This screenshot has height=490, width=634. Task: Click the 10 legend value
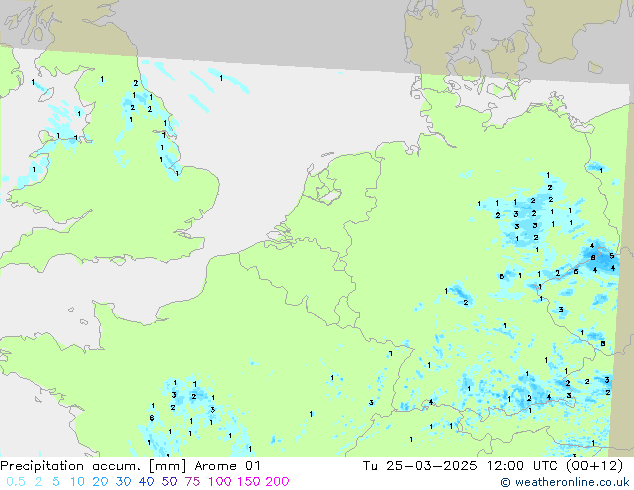(77, 482)
